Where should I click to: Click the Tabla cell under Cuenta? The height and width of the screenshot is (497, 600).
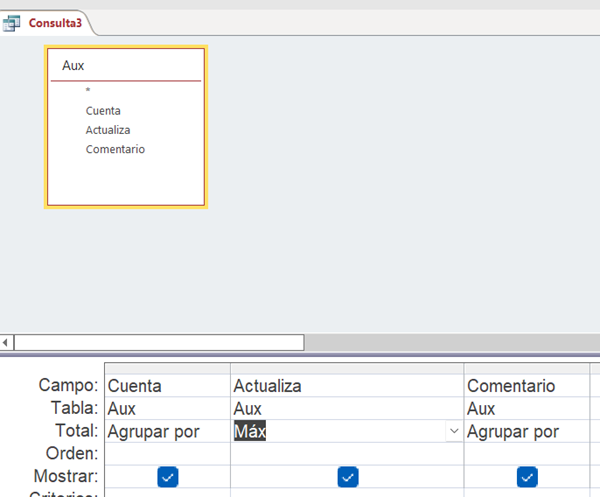pos(168,409)
